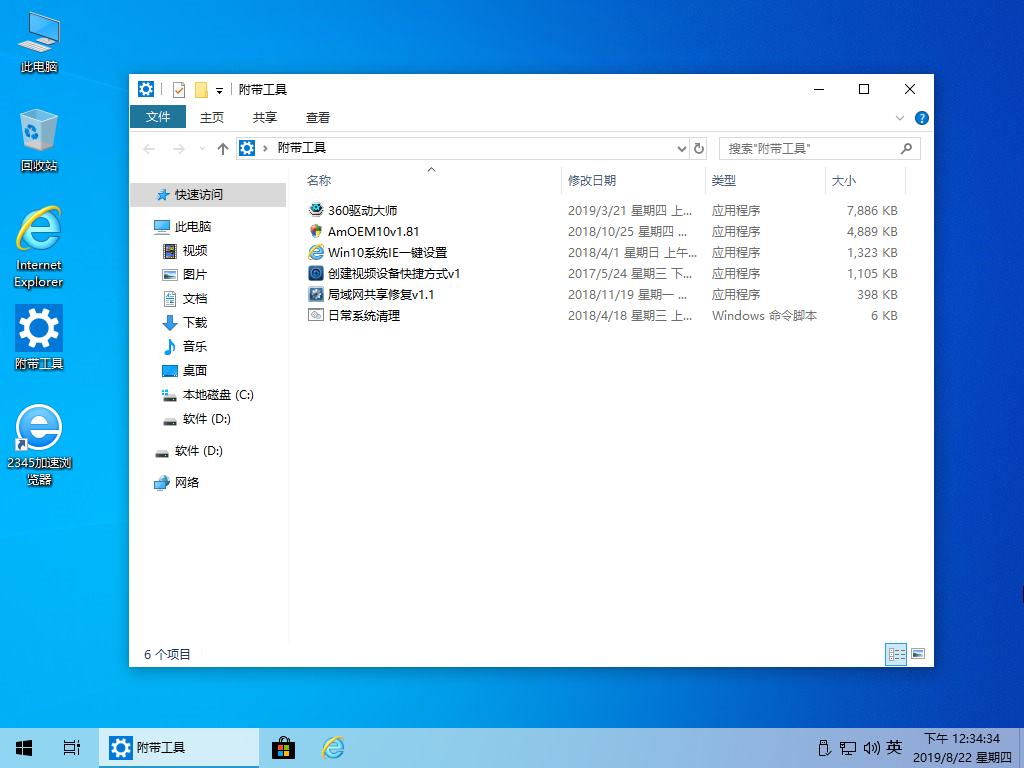
Task: Select the AmOEM10v1.81 shield icon
Action: [x=316, y=231]
